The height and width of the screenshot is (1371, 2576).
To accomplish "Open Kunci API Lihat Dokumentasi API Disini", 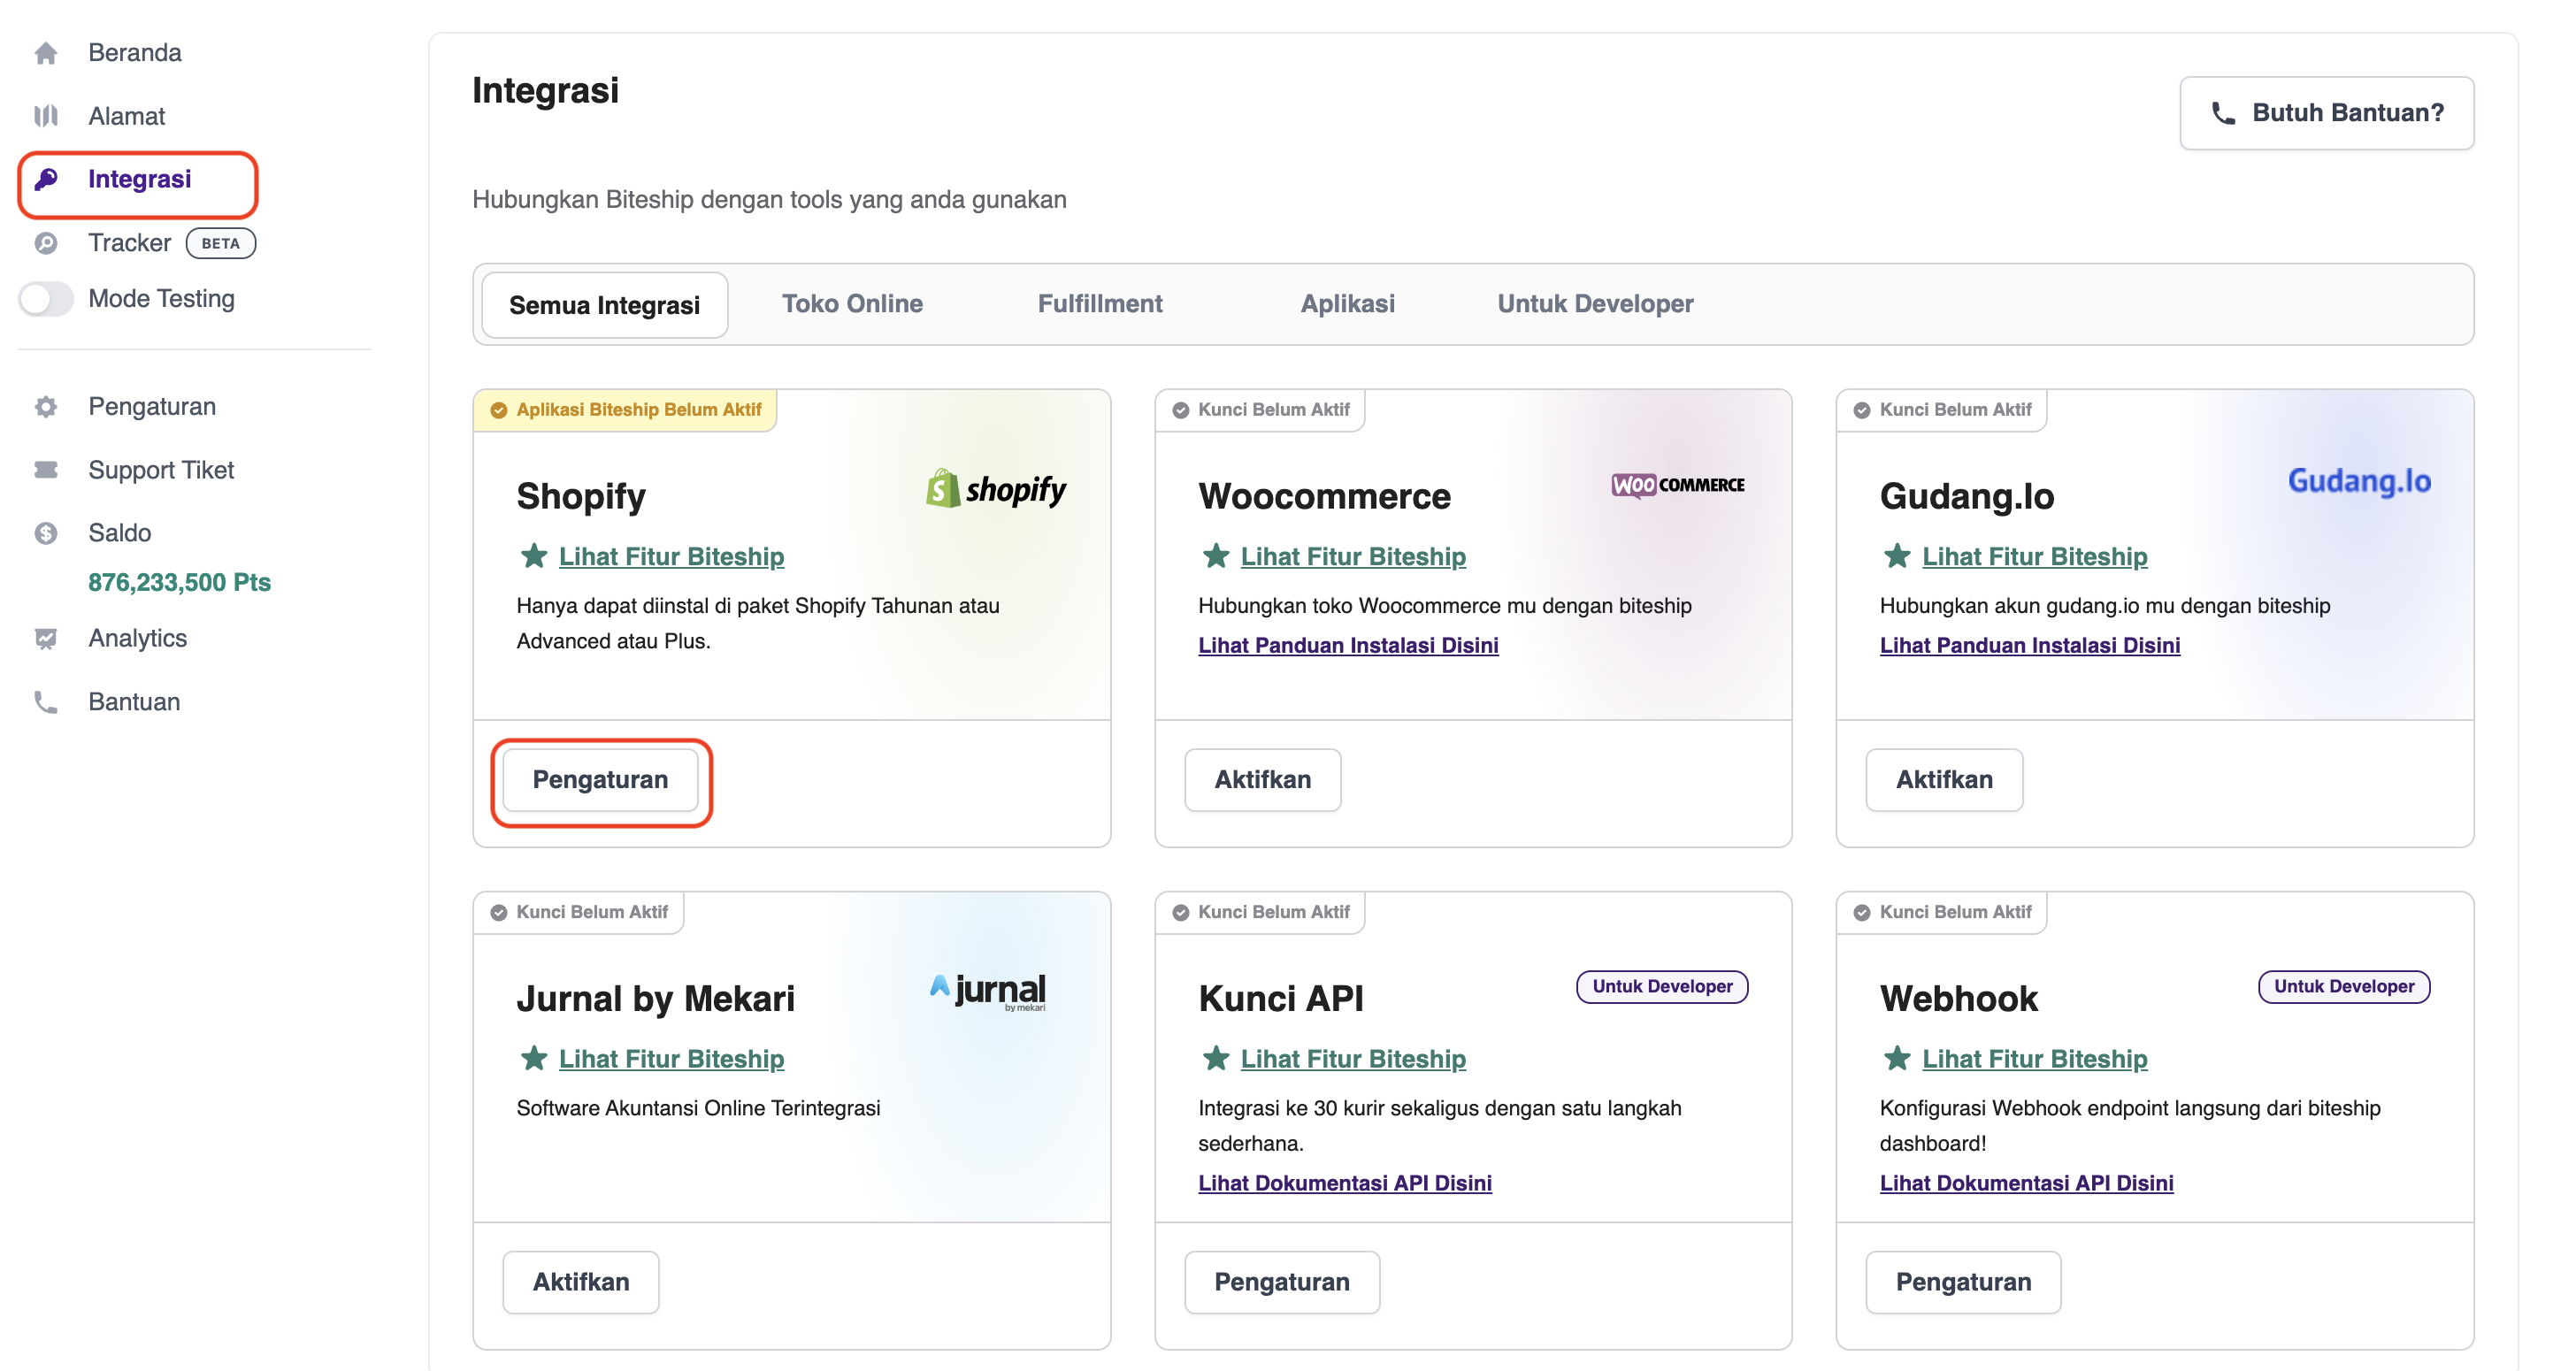I will point(1344,1183).
